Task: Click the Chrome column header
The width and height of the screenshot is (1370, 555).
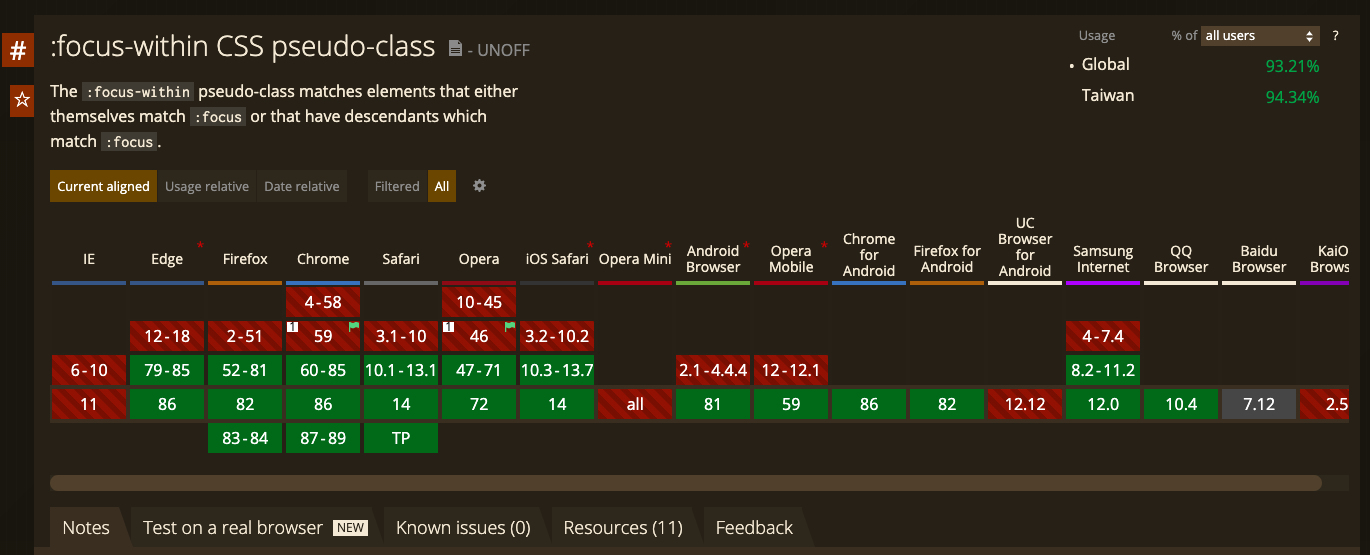Action: [323, 259]
